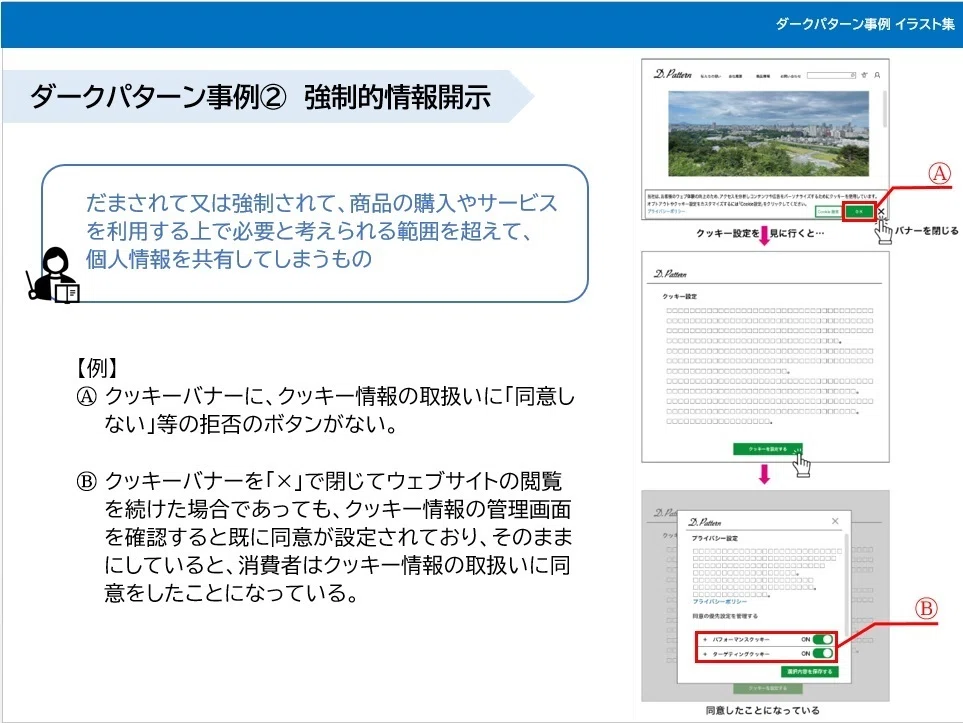Close the cookie banner with its X
963x723 pixels.
(x=881, y=211)
